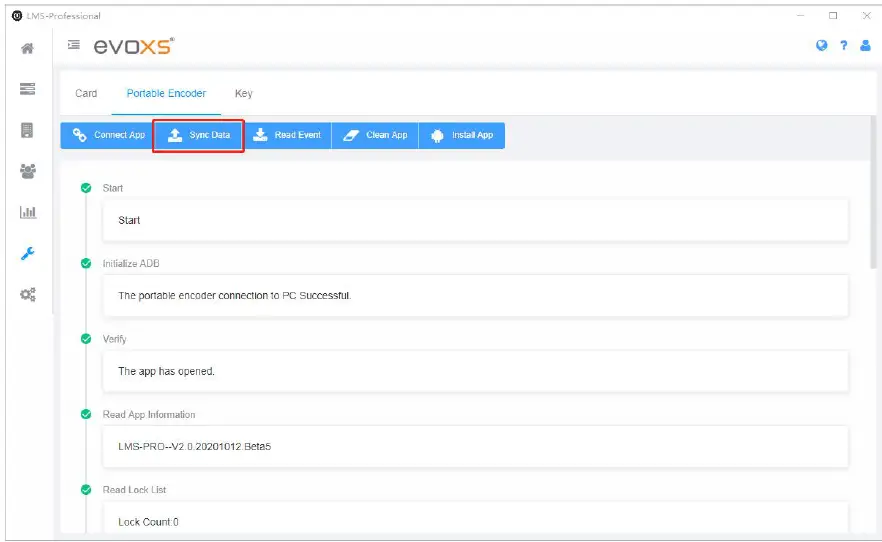Click green checkmark next to Initialize ADB
Screen dimensions: 882x542
click(86, 263)
